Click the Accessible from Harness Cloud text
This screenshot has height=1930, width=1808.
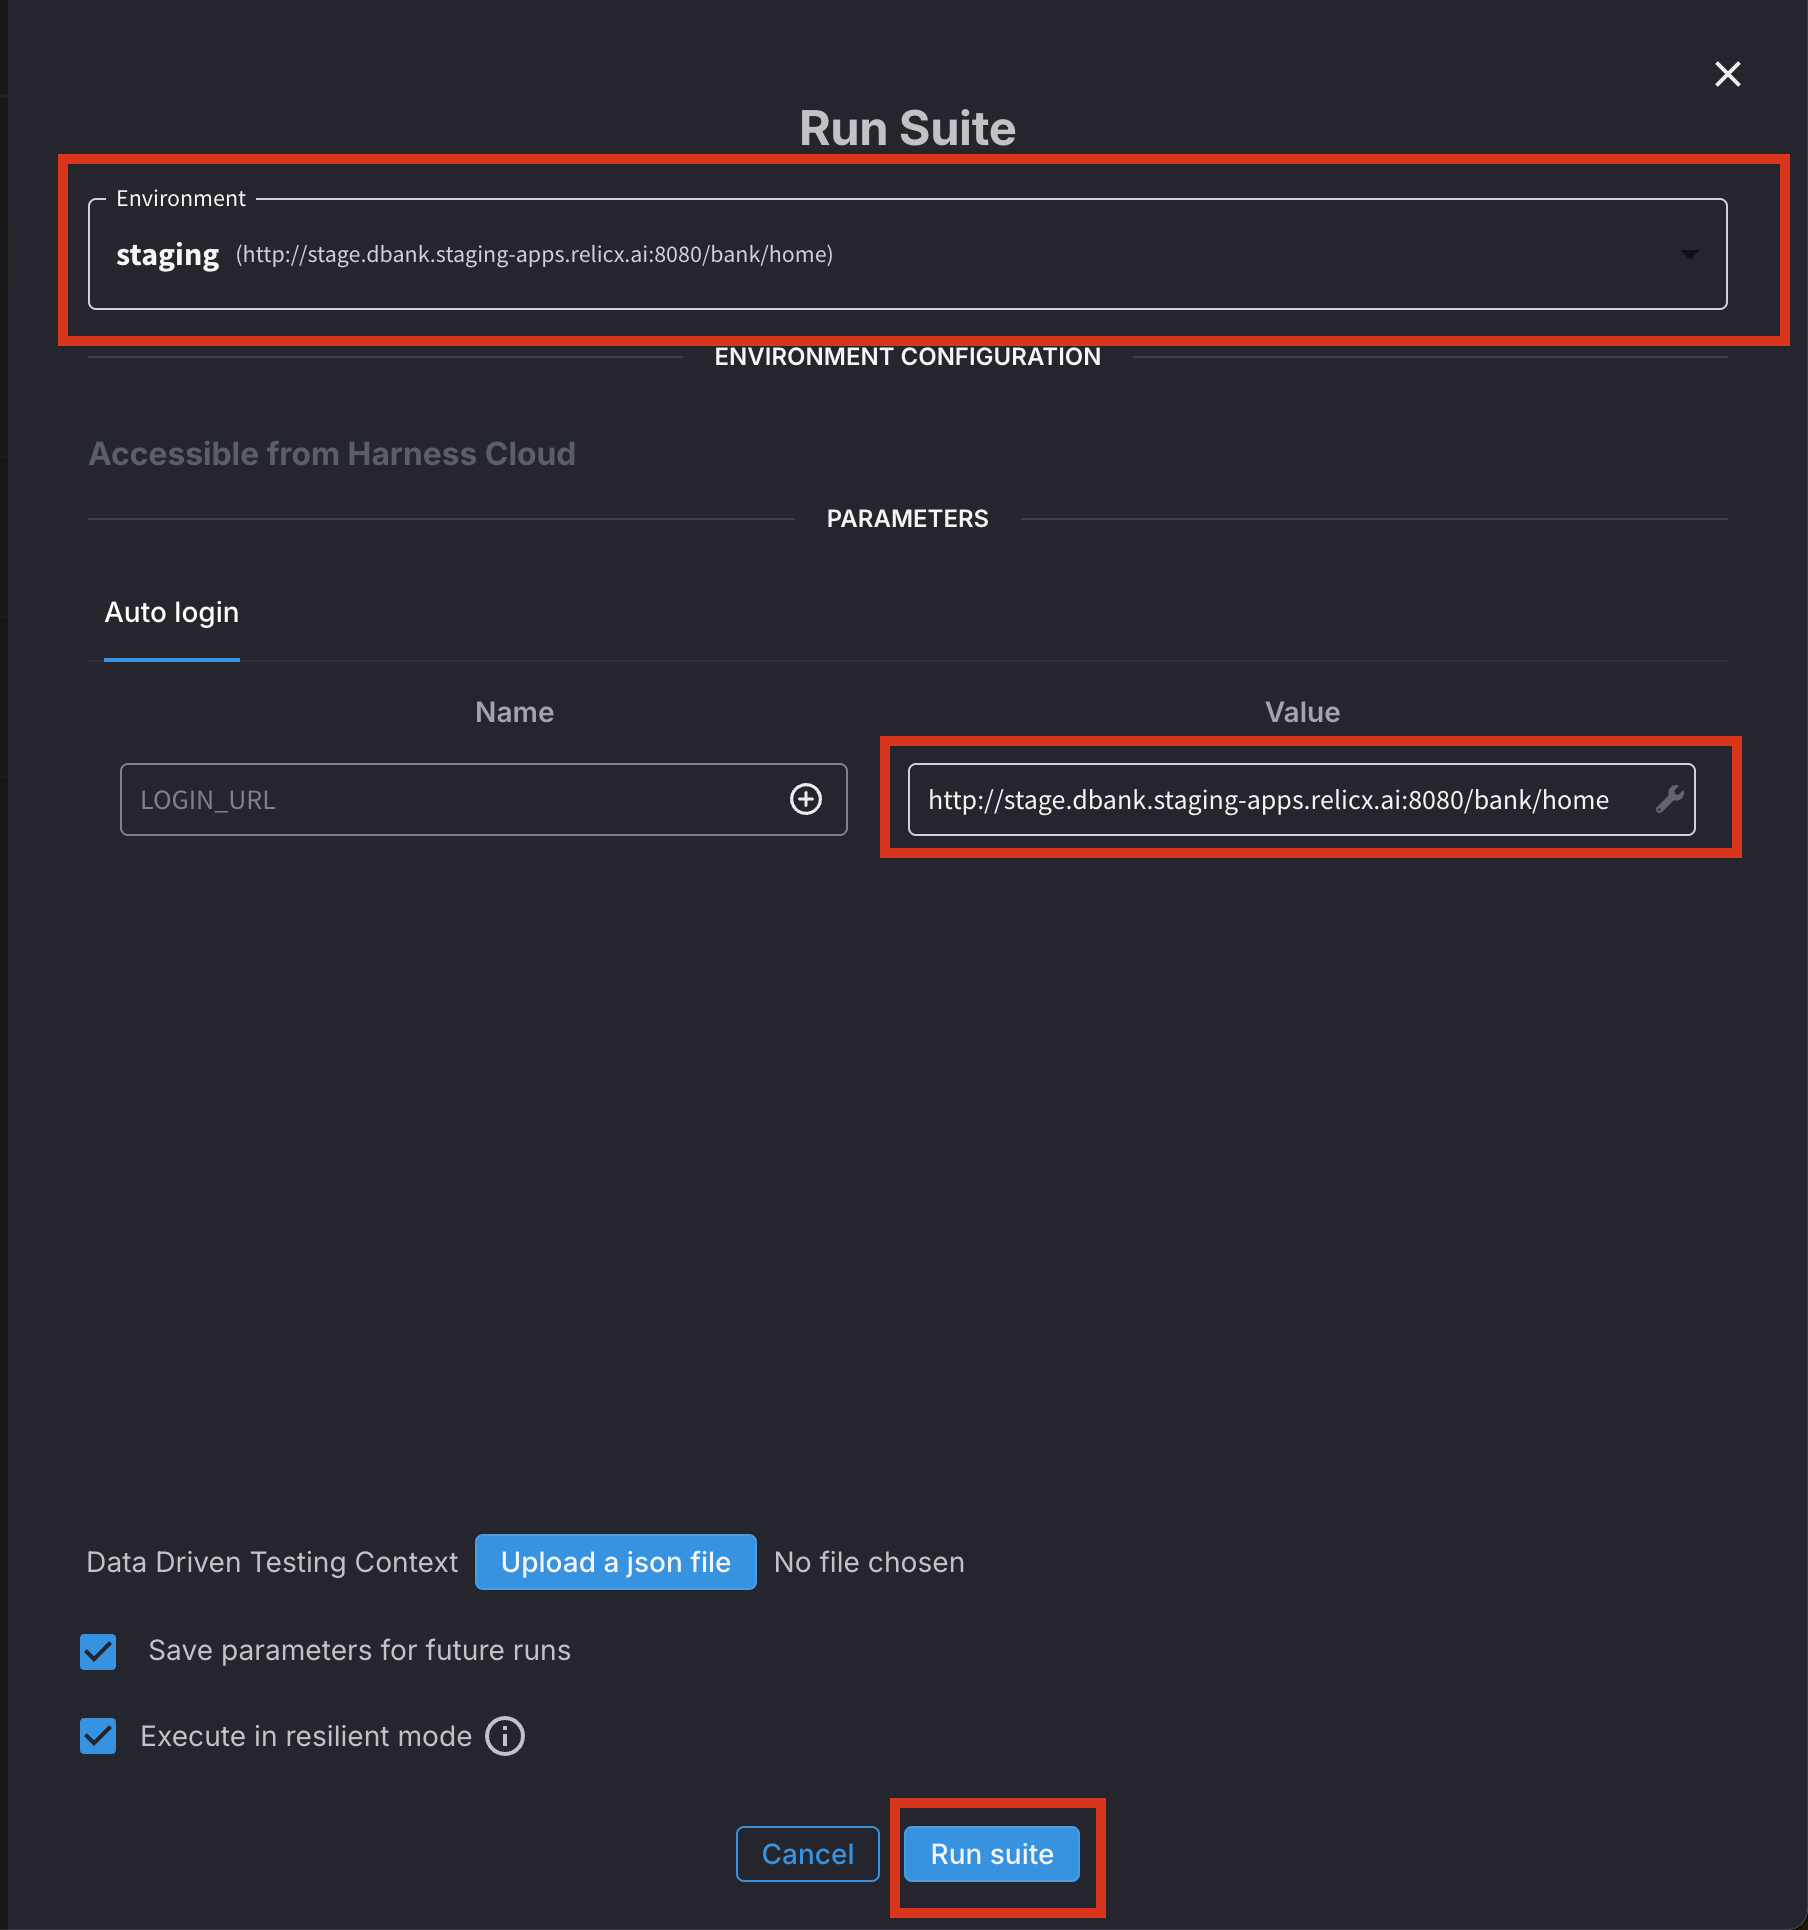[332, 453]
